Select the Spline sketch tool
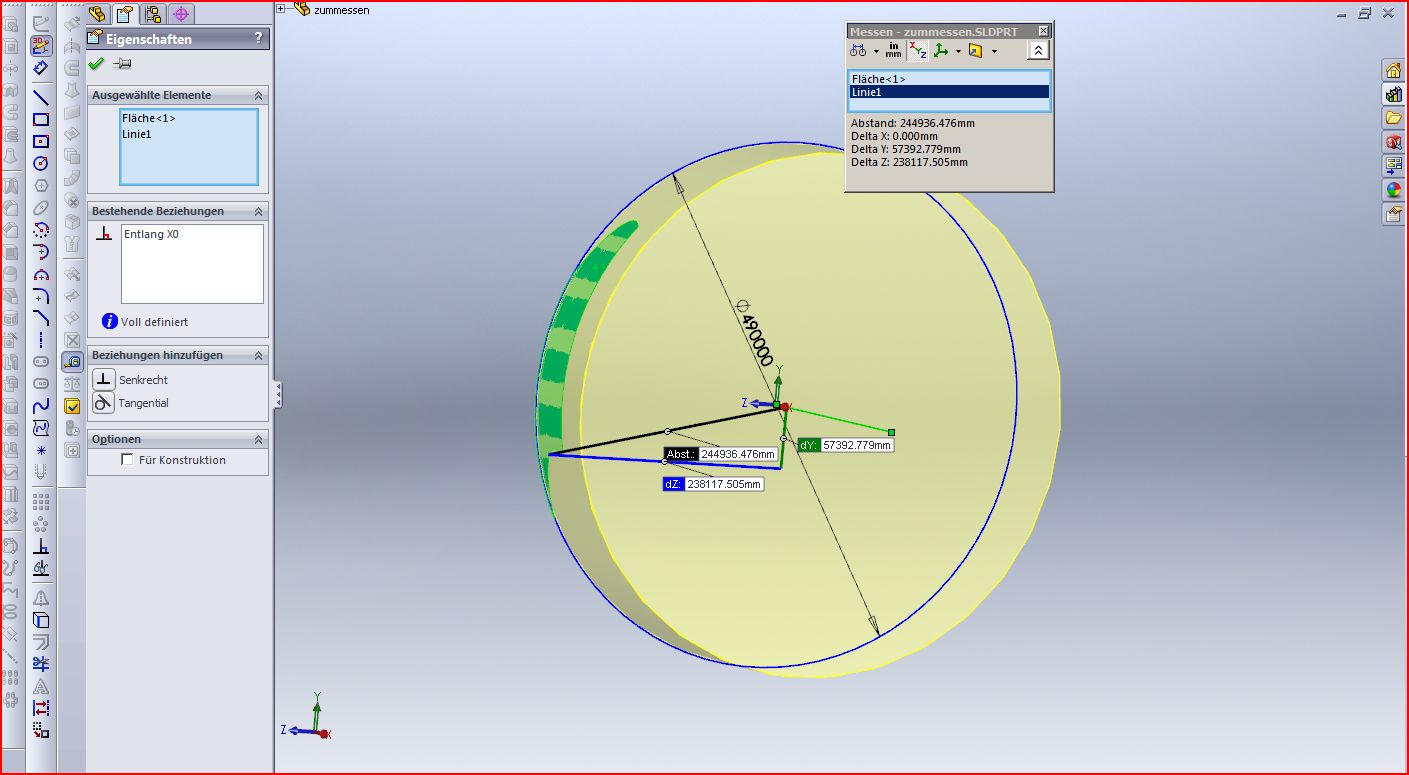The width and height of the screenshot is (1409, 775). point(41,406)
